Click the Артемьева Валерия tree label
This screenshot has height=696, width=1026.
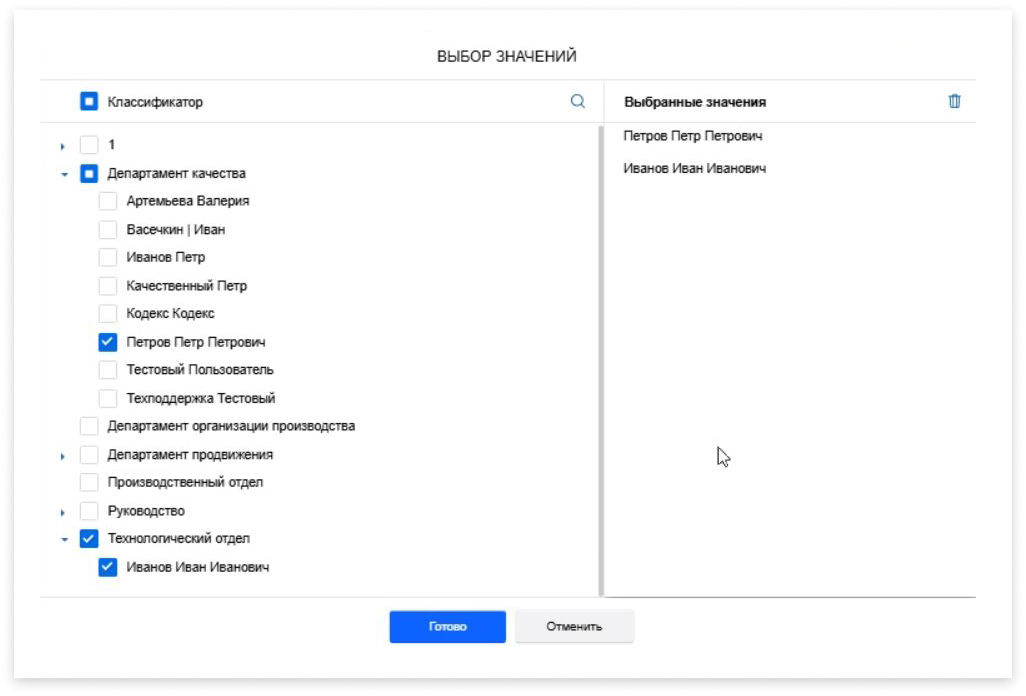point(188,201)
